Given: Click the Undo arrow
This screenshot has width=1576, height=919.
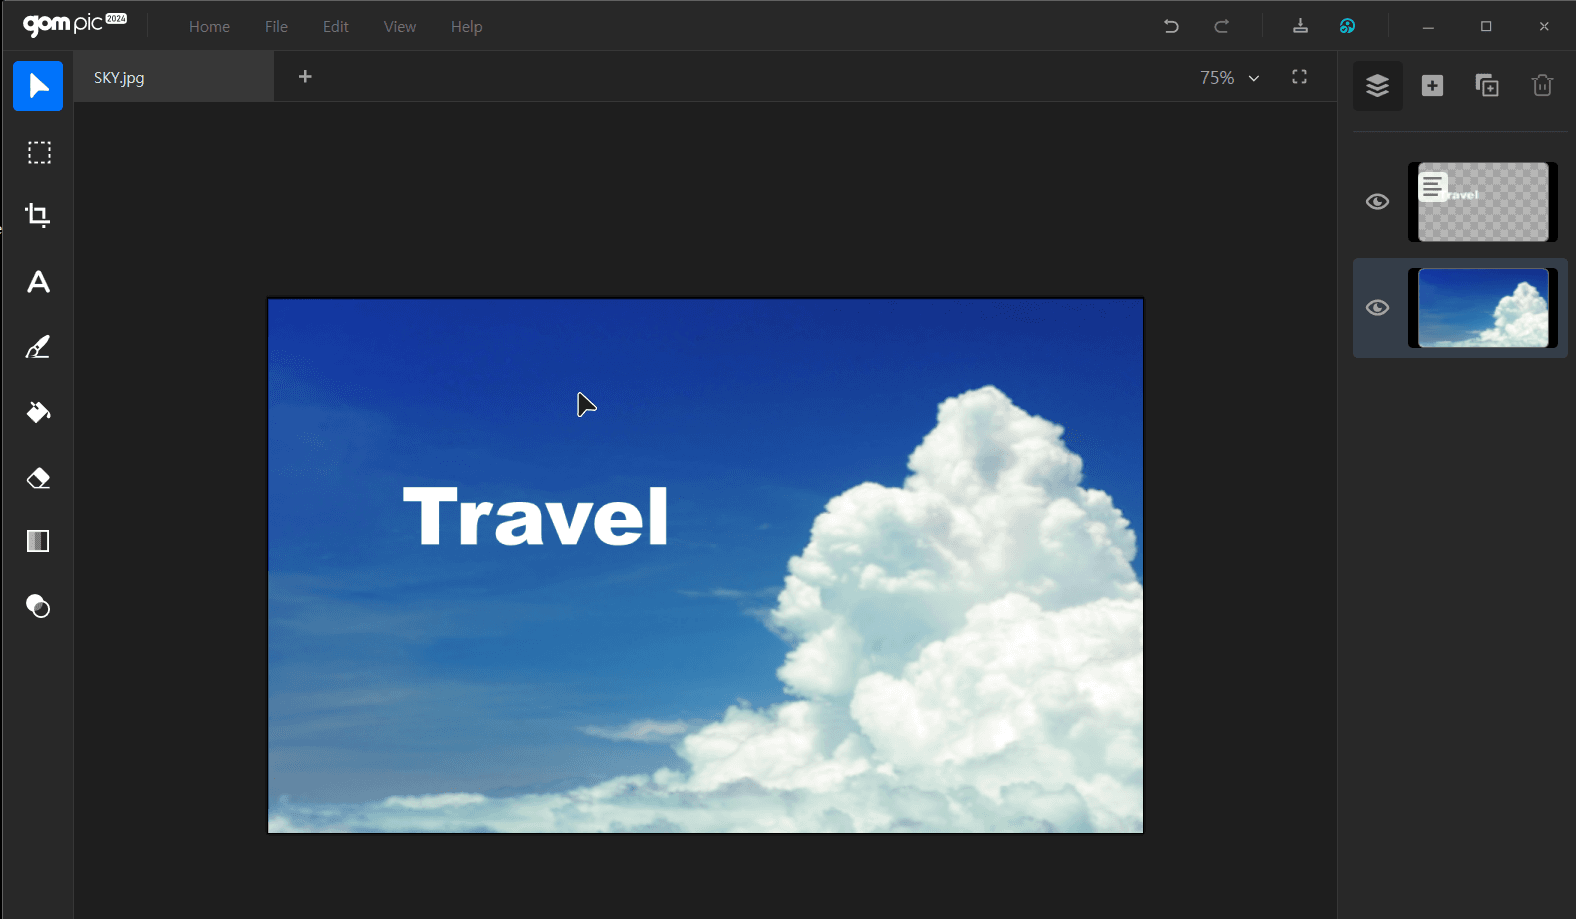Looking at the screenshot, I should click(1171, 27).
